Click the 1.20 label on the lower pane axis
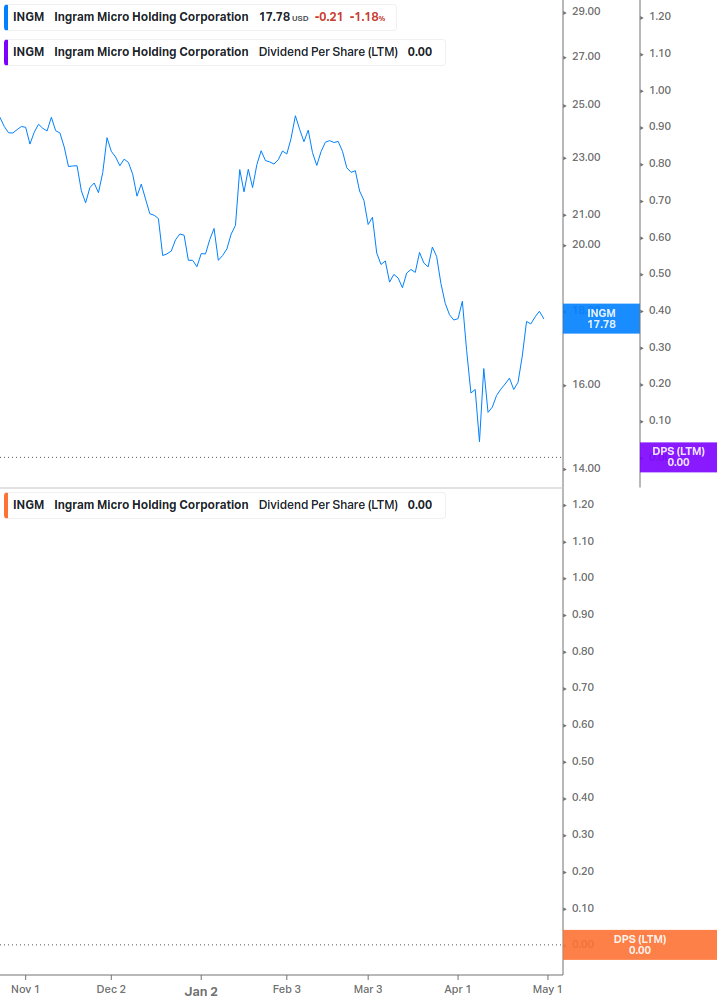Viewport: 717px width, 1005px height. [583, 504]
